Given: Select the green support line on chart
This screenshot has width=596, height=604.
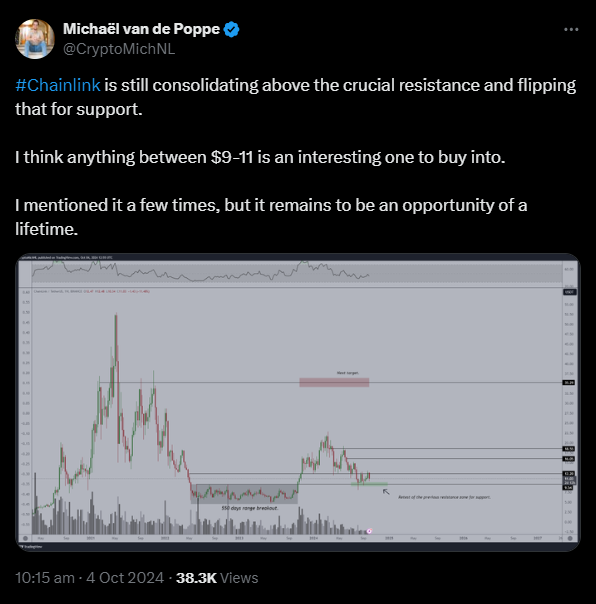Looking at the screenshot, I should click(x=369, y=484).
